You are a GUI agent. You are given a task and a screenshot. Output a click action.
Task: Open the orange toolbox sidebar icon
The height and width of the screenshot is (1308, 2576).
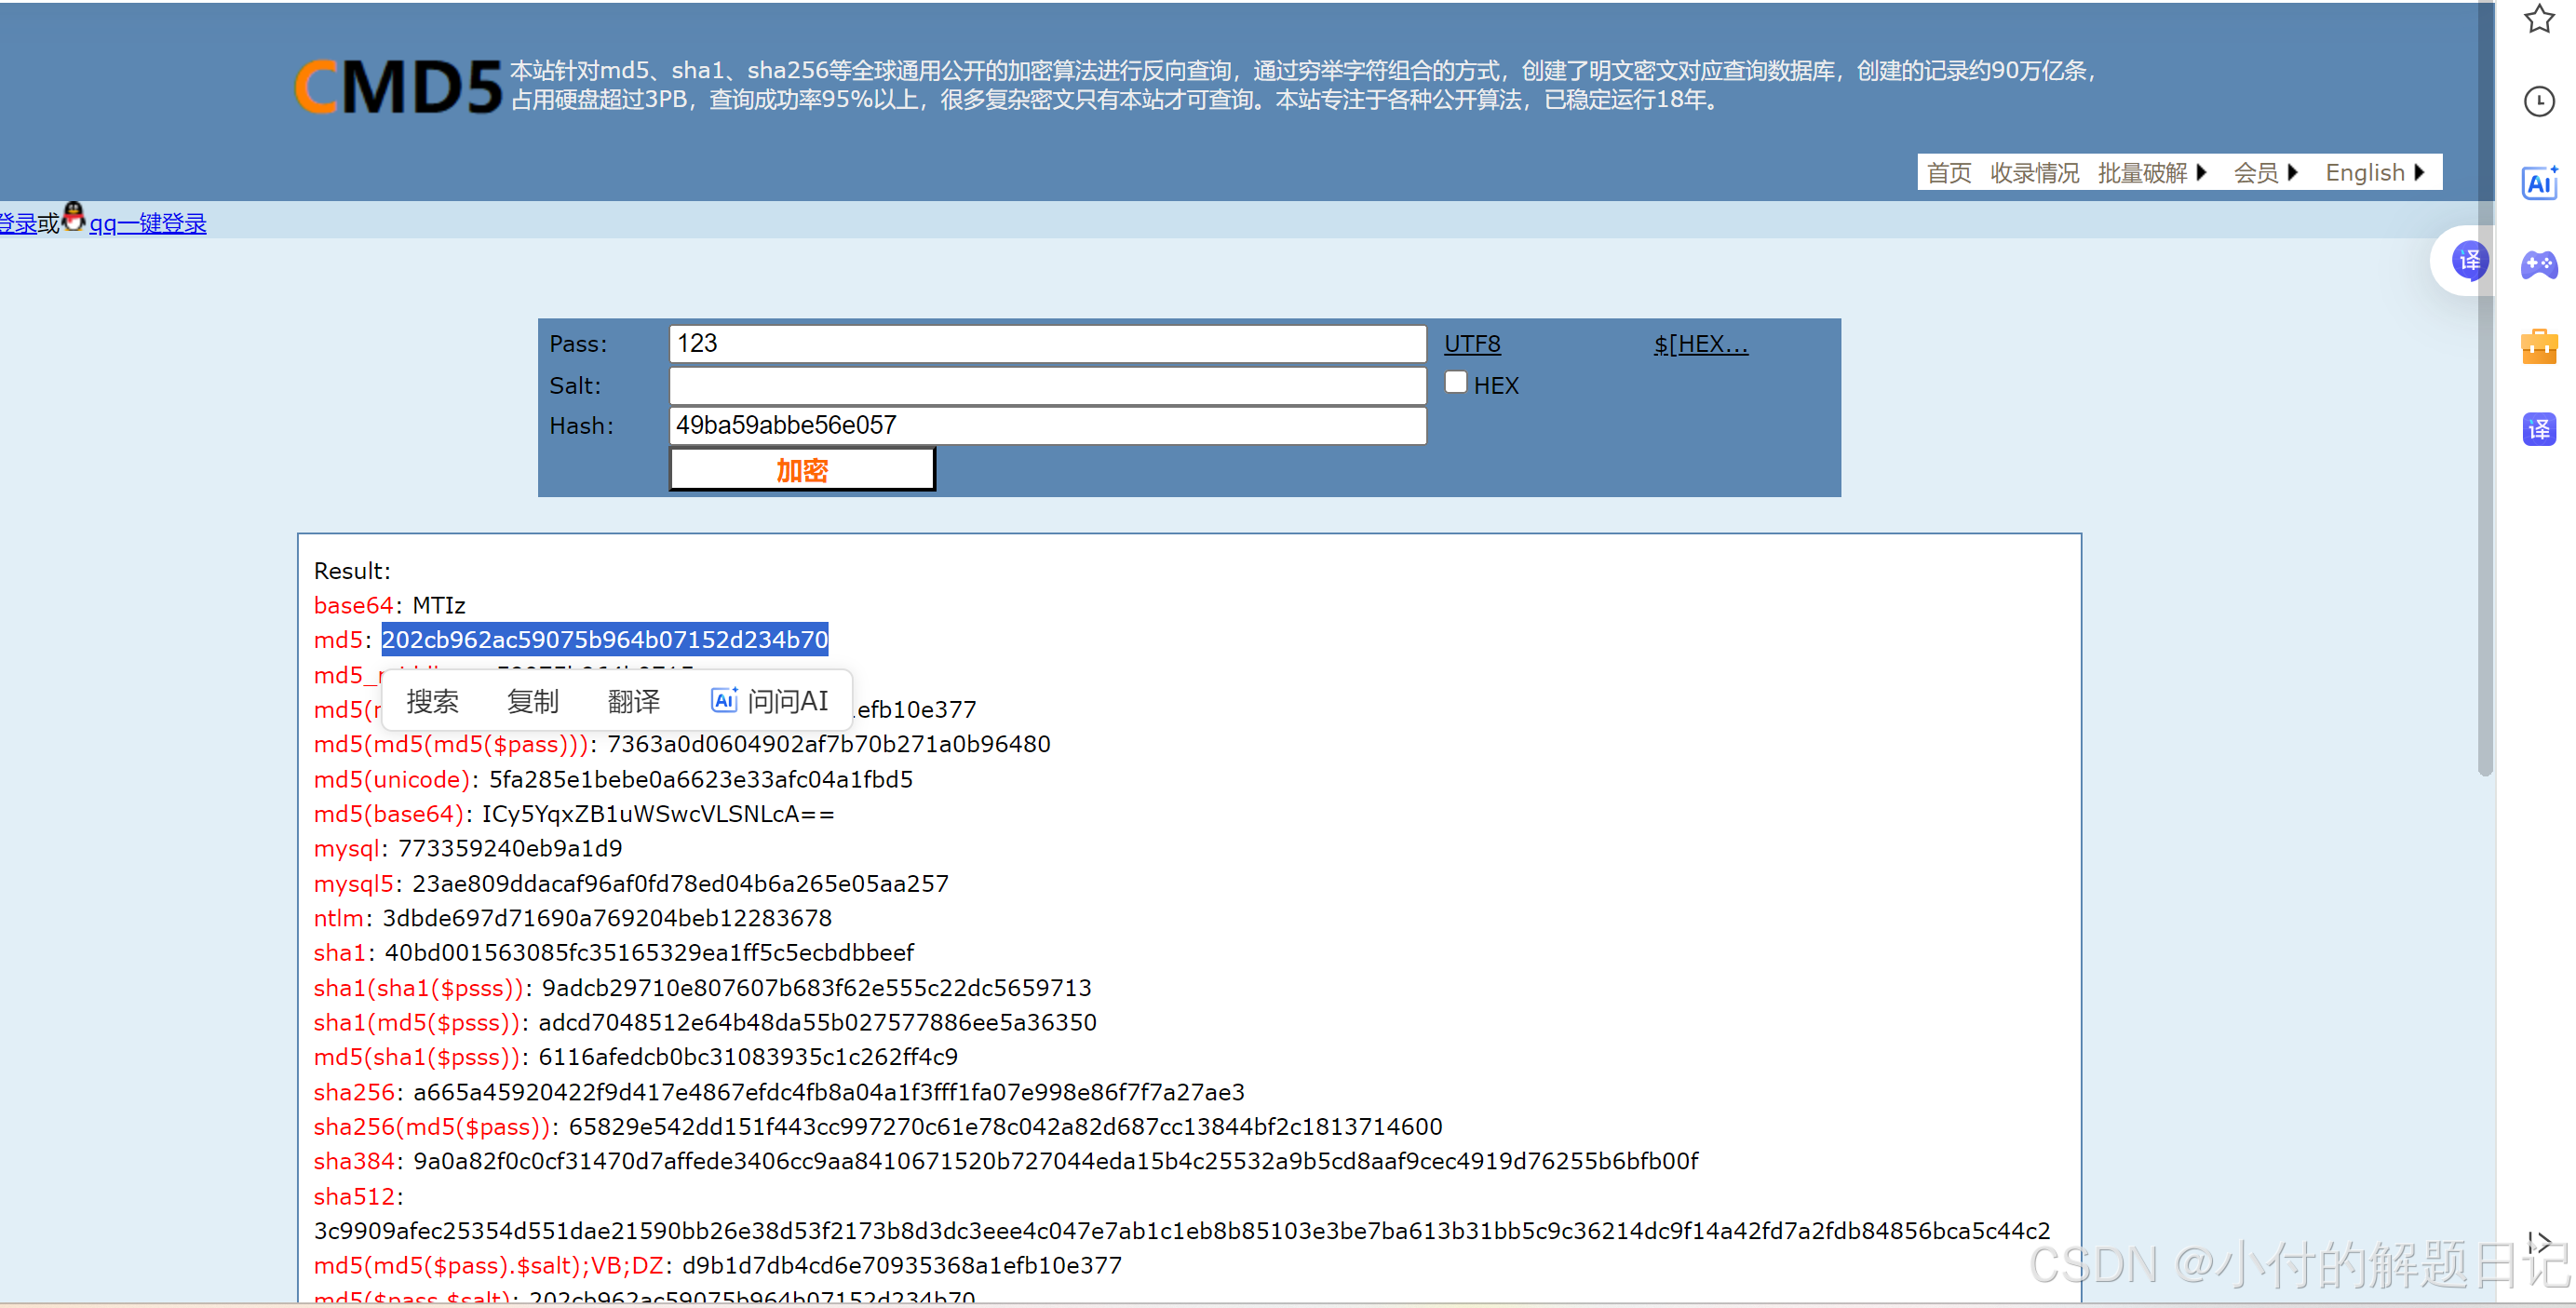point(2539,347)
